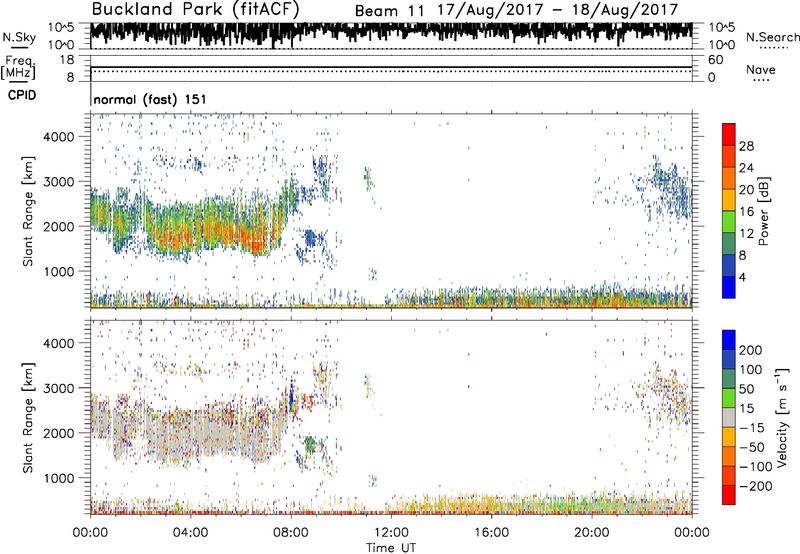Click the 'Velocity [m s-1]' colorbar label
Screen dimensions: 800x554
pos(781,417)
